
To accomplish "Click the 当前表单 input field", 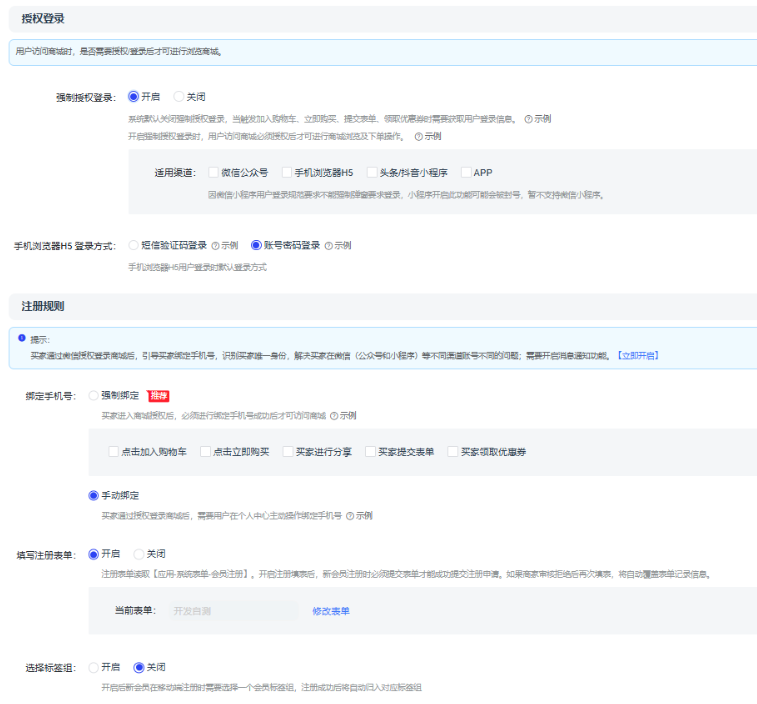I will tap(230, 611).
